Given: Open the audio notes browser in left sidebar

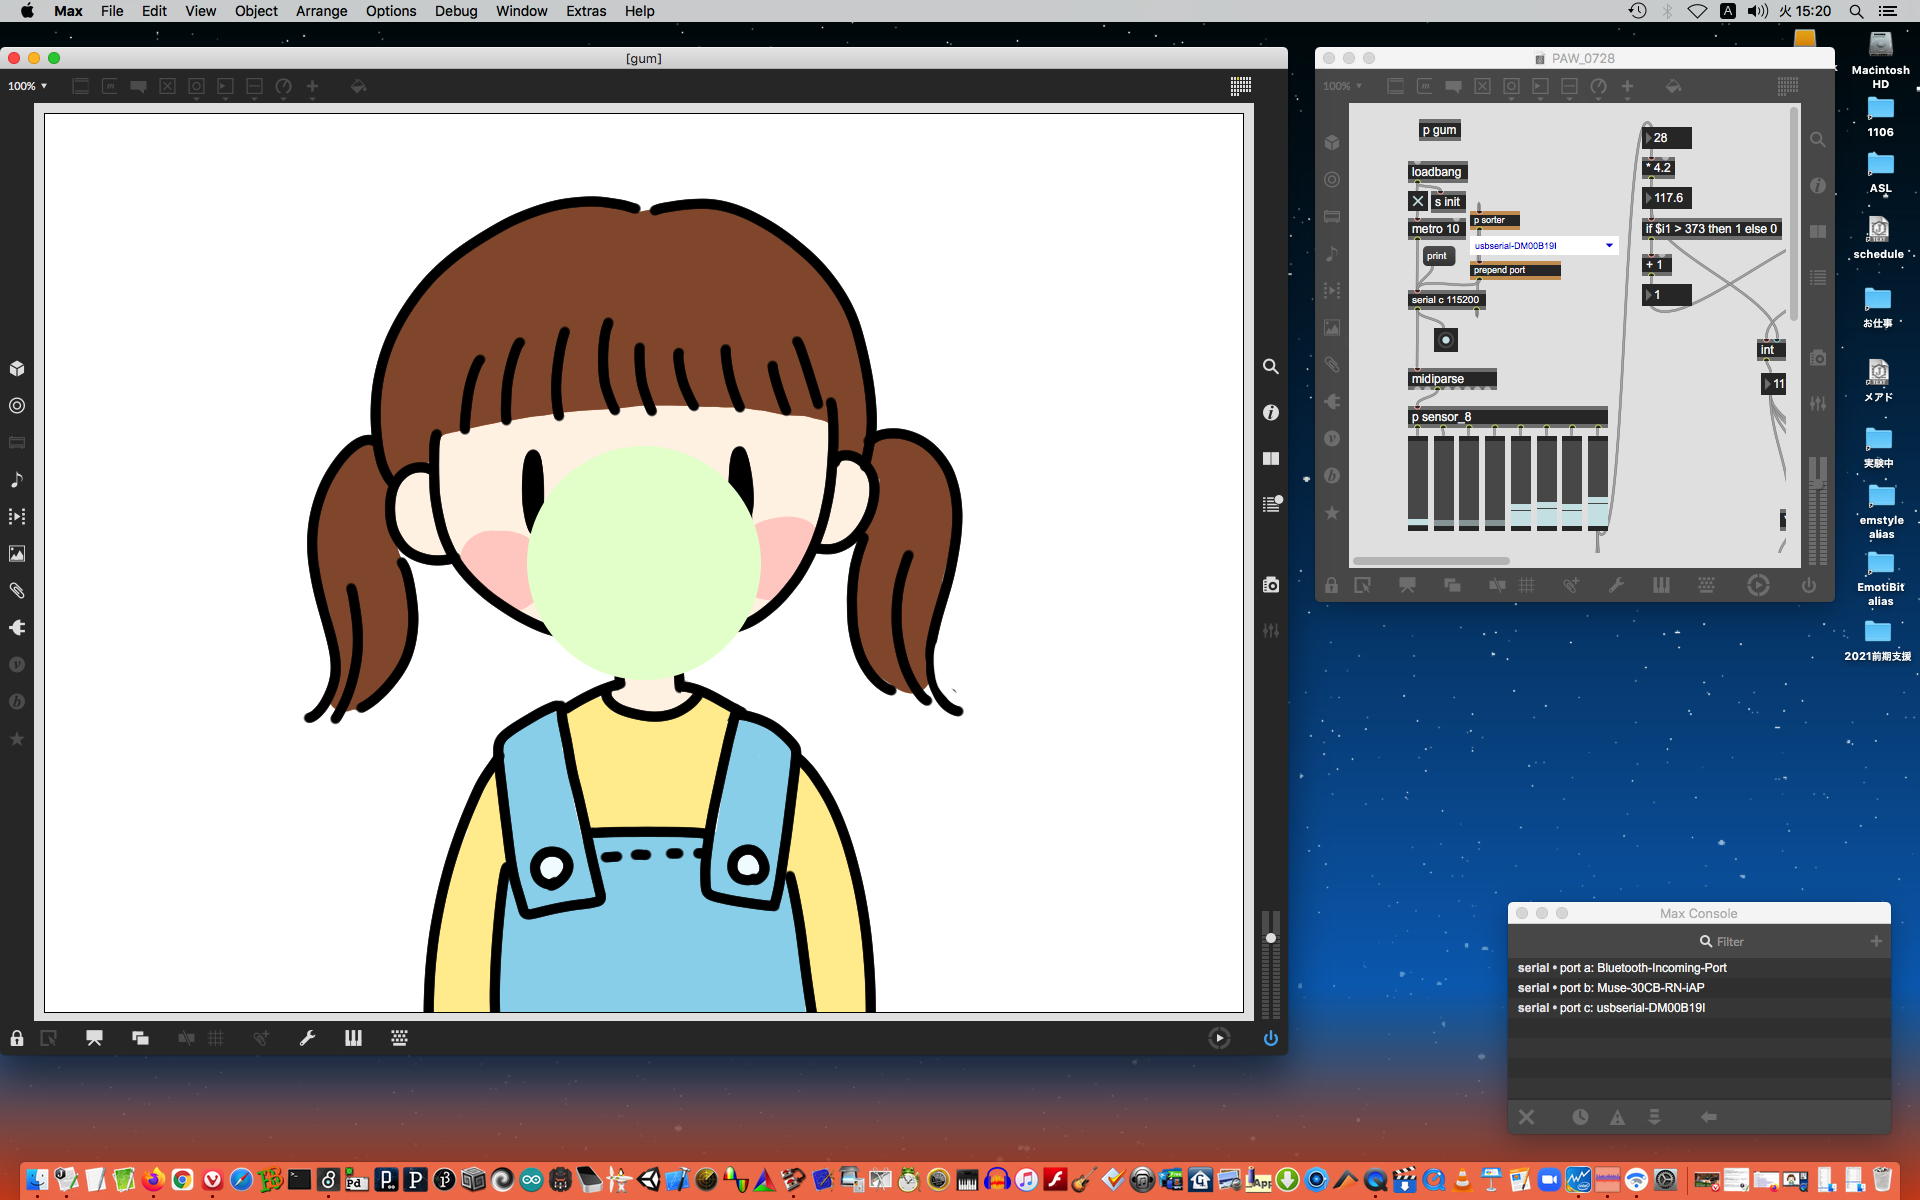Looking at the screenshot, I should [x=17, y=480].
